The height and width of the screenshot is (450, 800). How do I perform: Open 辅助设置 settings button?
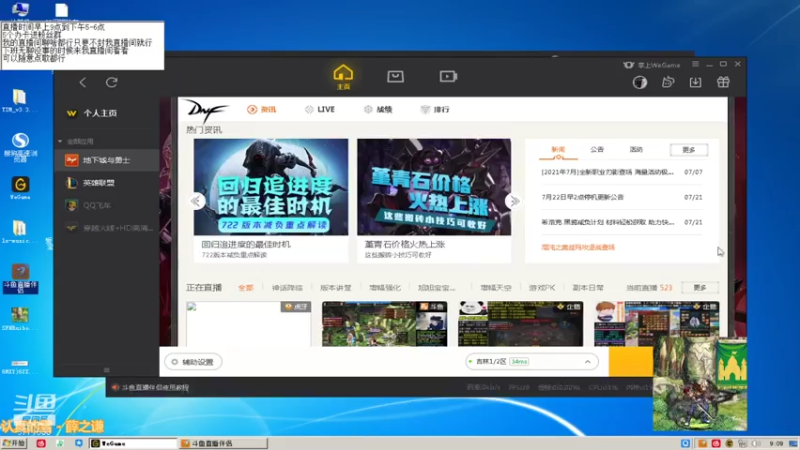tap(193, 362)
